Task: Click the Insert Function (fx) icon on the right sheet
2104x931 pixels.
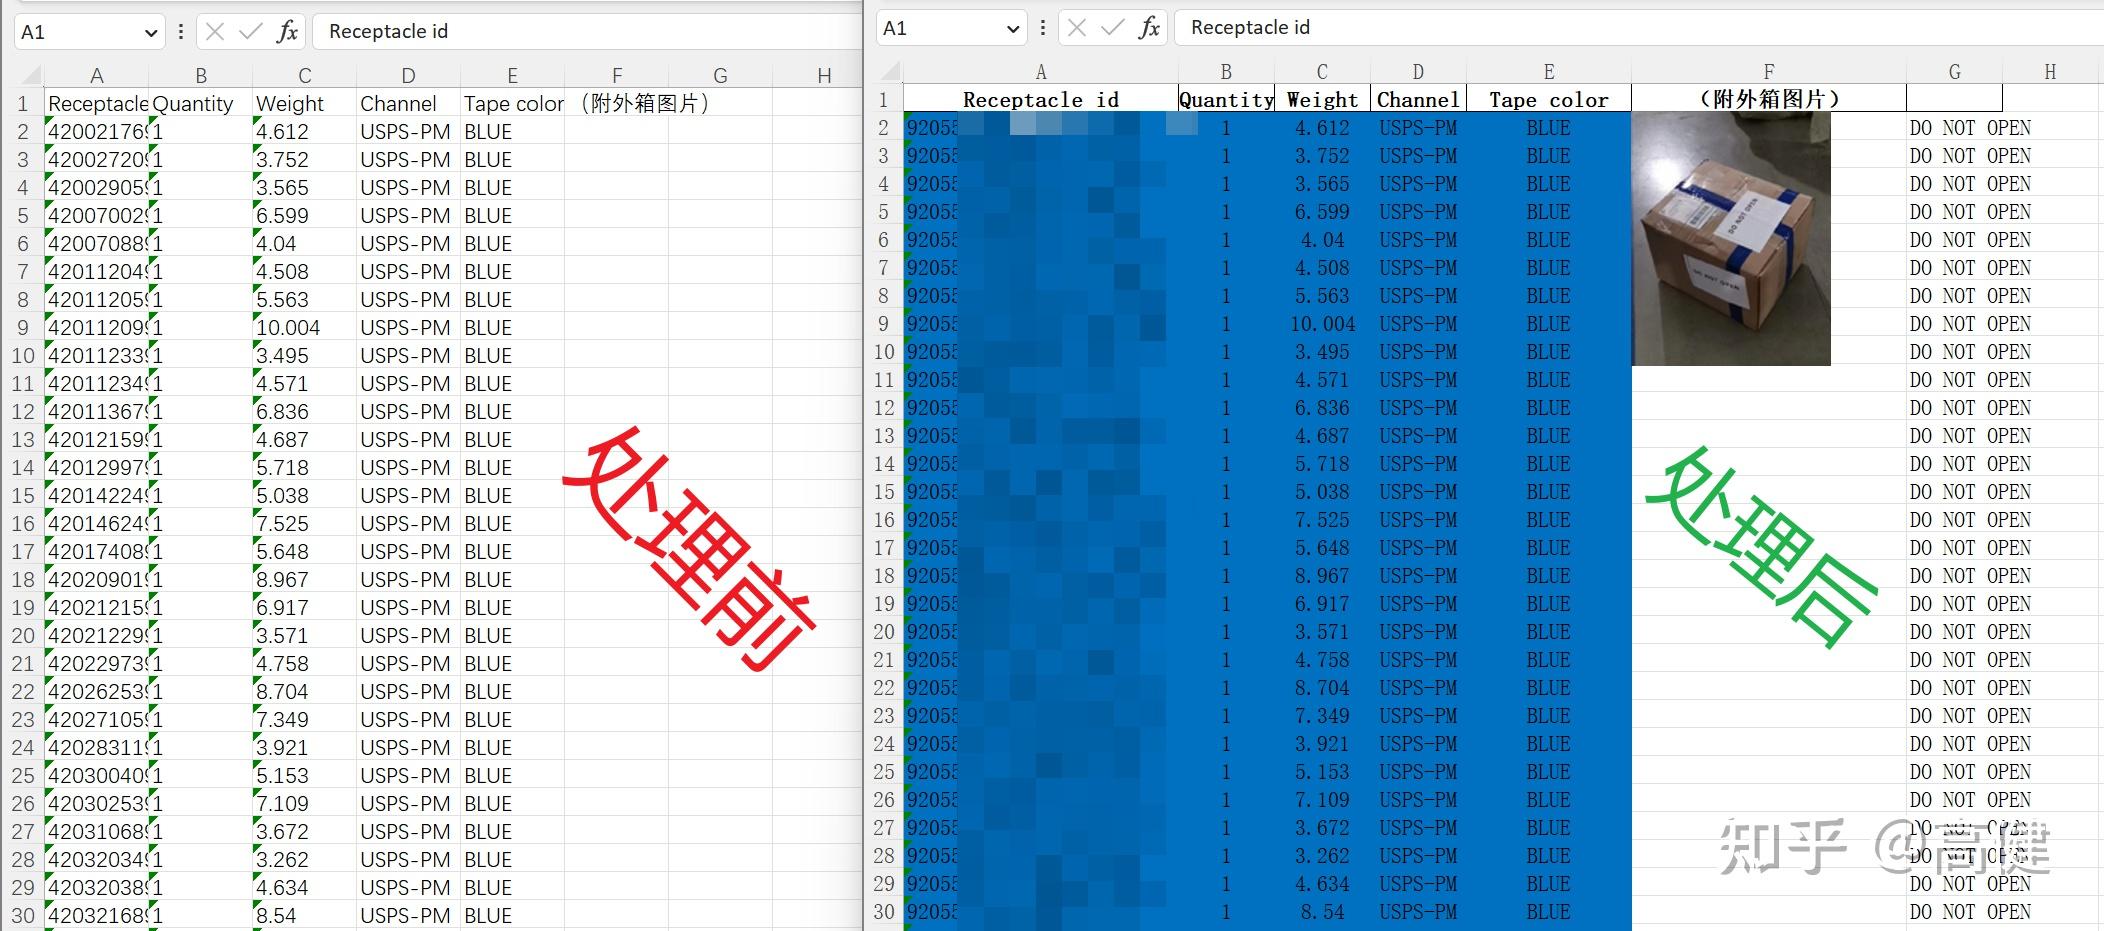Action: coord(1150,27)
